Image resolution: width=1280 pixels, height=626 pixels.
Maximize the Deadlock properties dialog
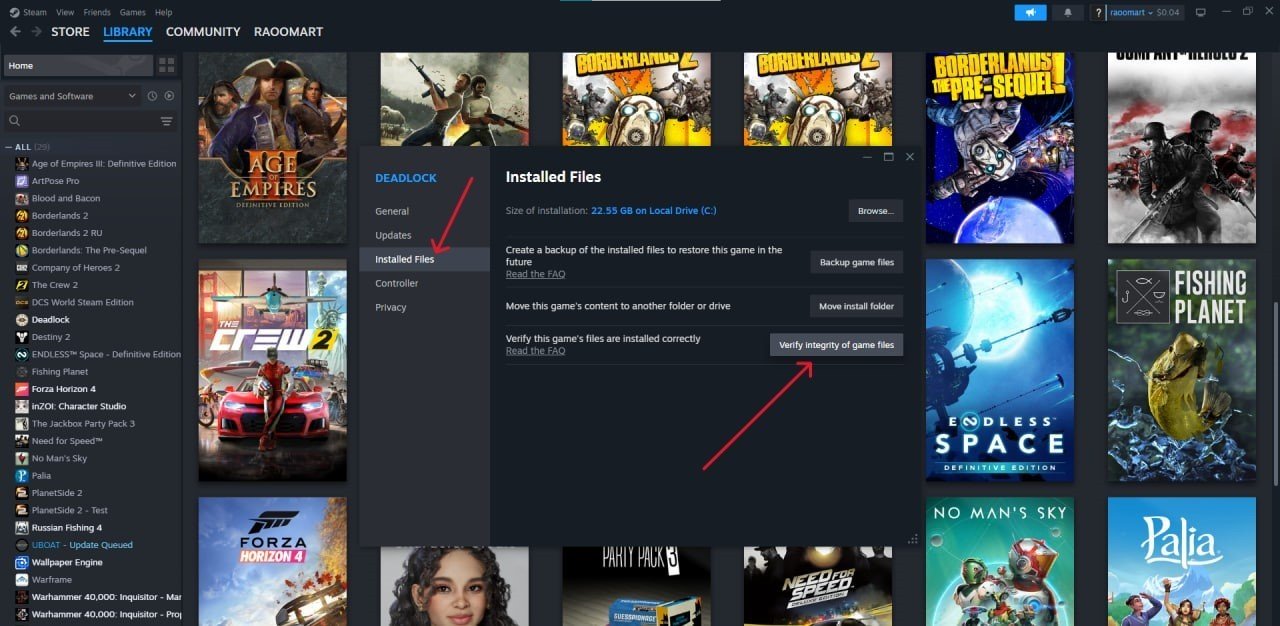click(888, 157)
